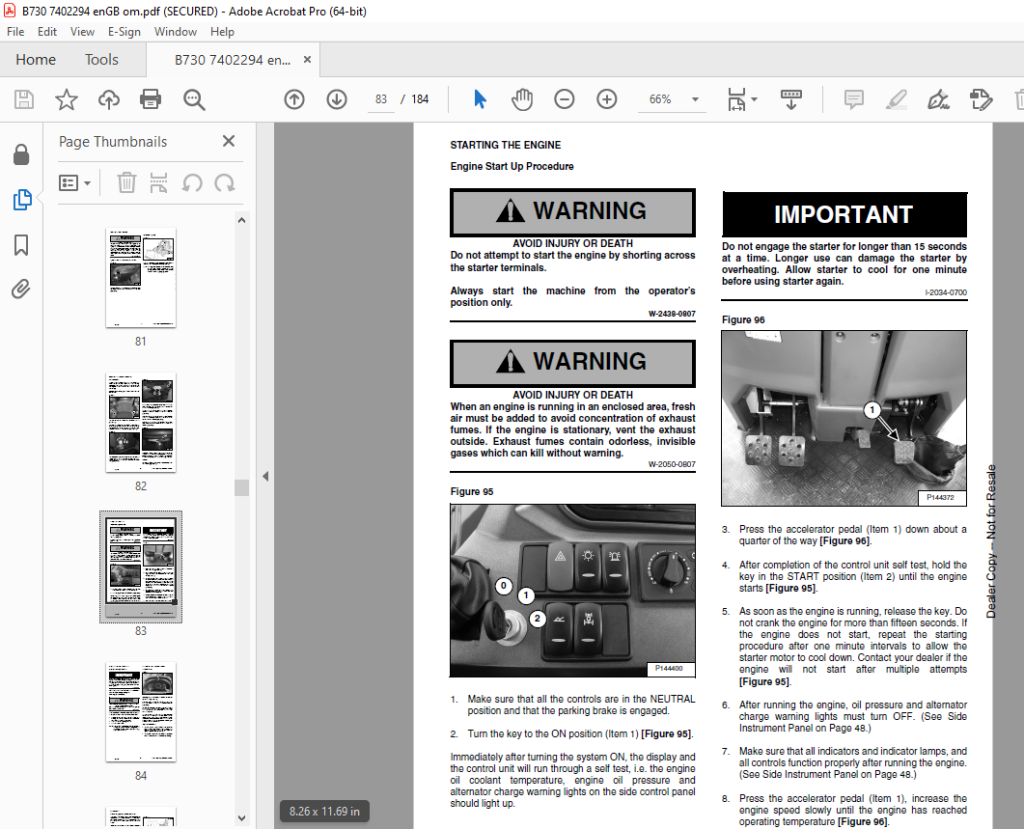Open the File menu
Screen dimensions: 1024x829
[x=15, y=31]
